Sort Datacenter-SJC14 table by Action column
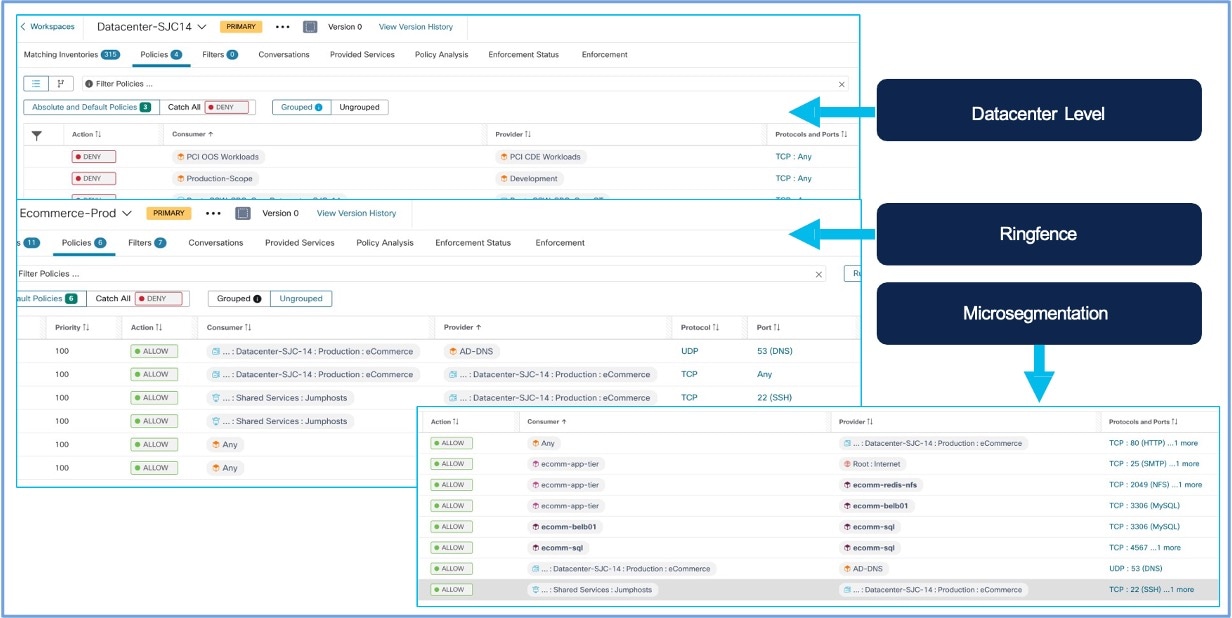 pos(87,134)
